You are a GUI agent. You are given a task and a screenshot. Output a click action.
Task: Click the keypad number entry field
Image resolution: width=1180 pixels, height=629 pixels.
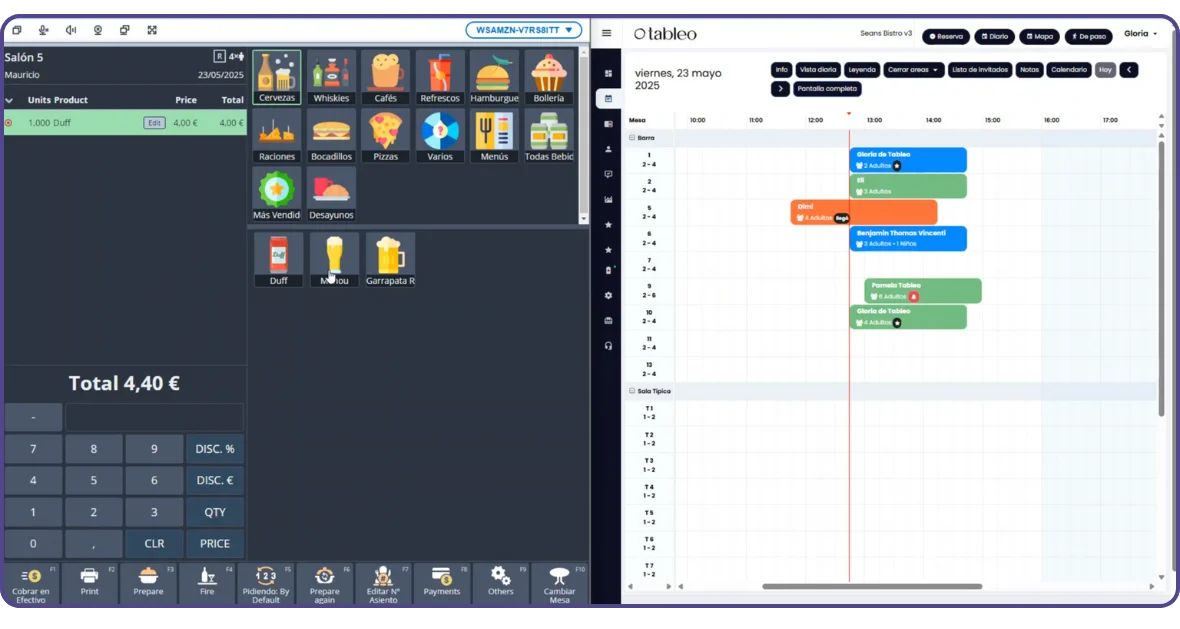pyautogui.click(x=154, y=417)
